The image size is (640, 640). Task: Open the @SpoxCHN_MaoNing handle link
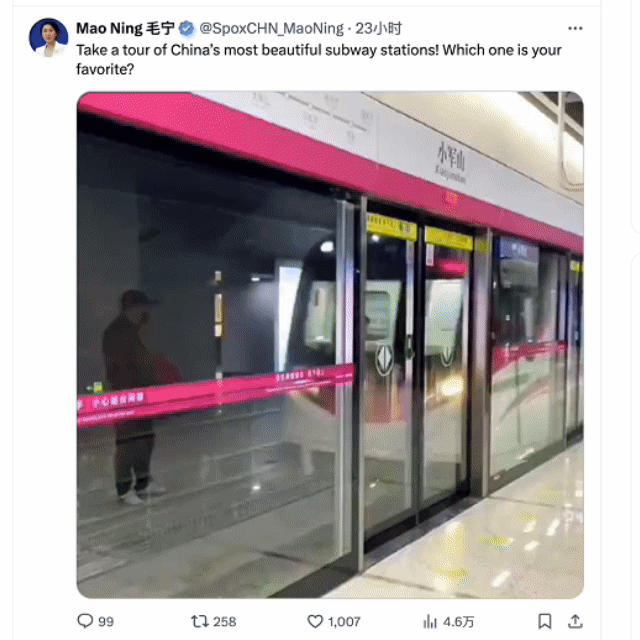click(271, 29)
